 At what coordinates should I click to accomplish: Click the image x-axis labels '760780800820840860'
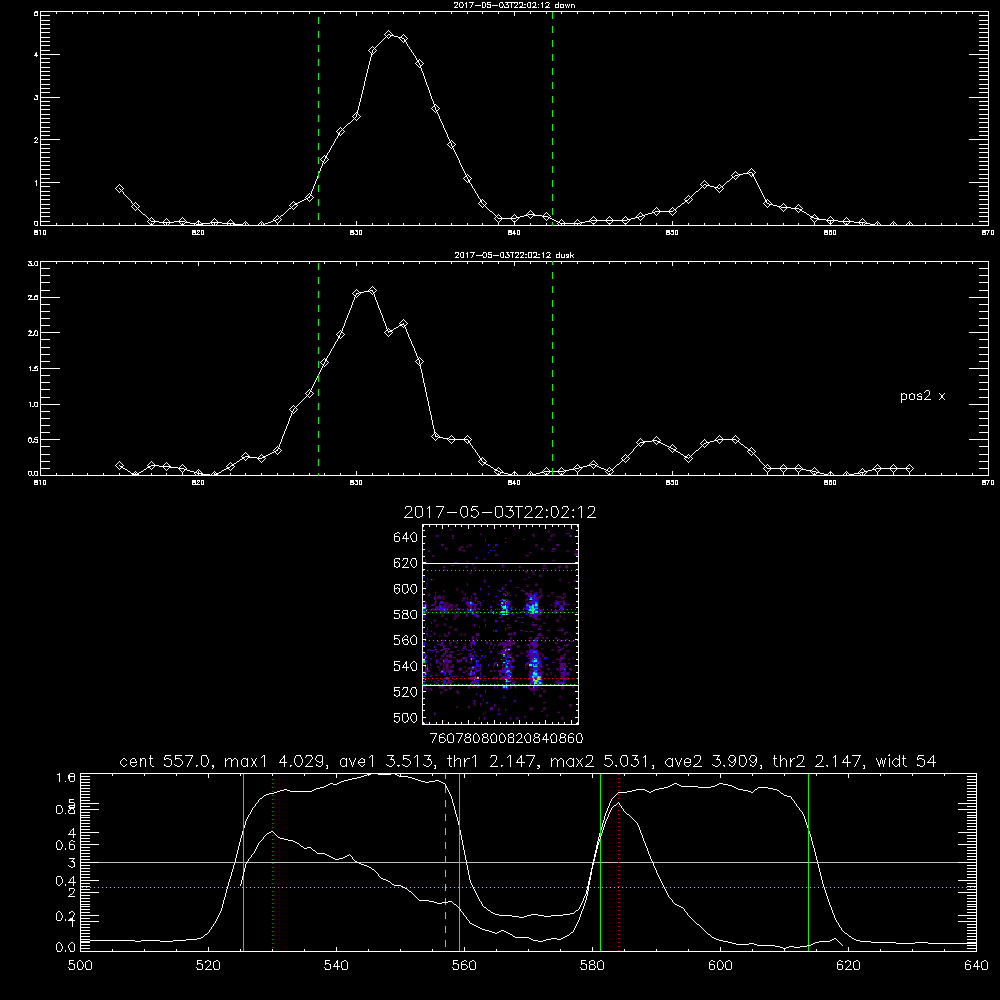(x=506, y=739)
